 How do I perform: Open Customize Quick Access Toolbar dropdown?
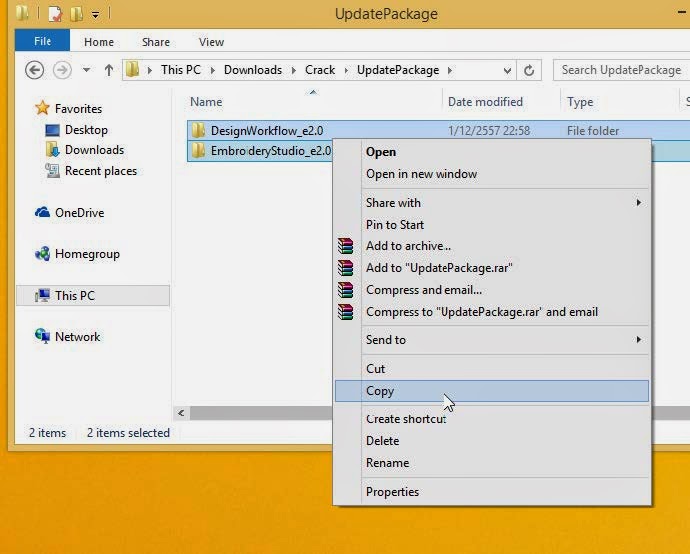tap(95, 15)
